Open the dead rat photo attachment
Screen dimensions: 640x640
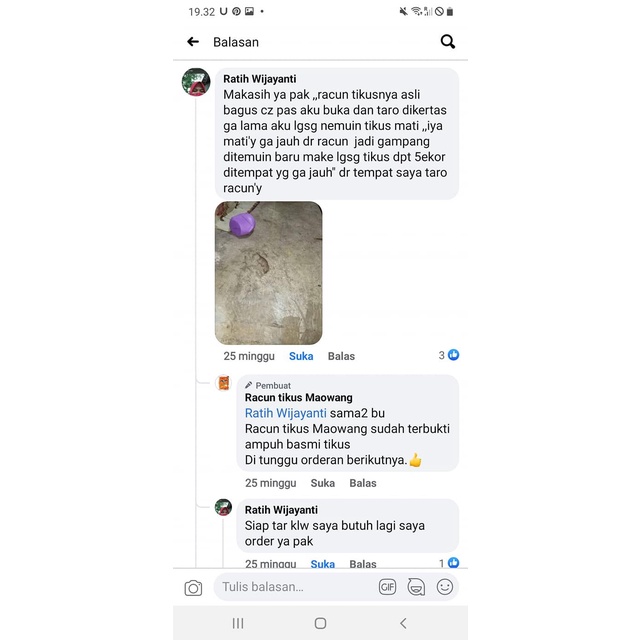269,273
